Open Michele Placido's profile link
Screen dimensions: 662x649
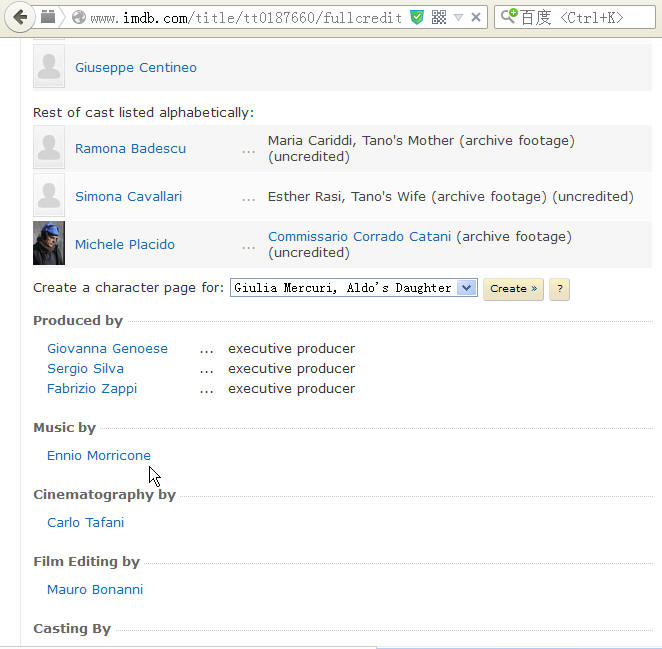pyautogui.click(x=125, y=244)
